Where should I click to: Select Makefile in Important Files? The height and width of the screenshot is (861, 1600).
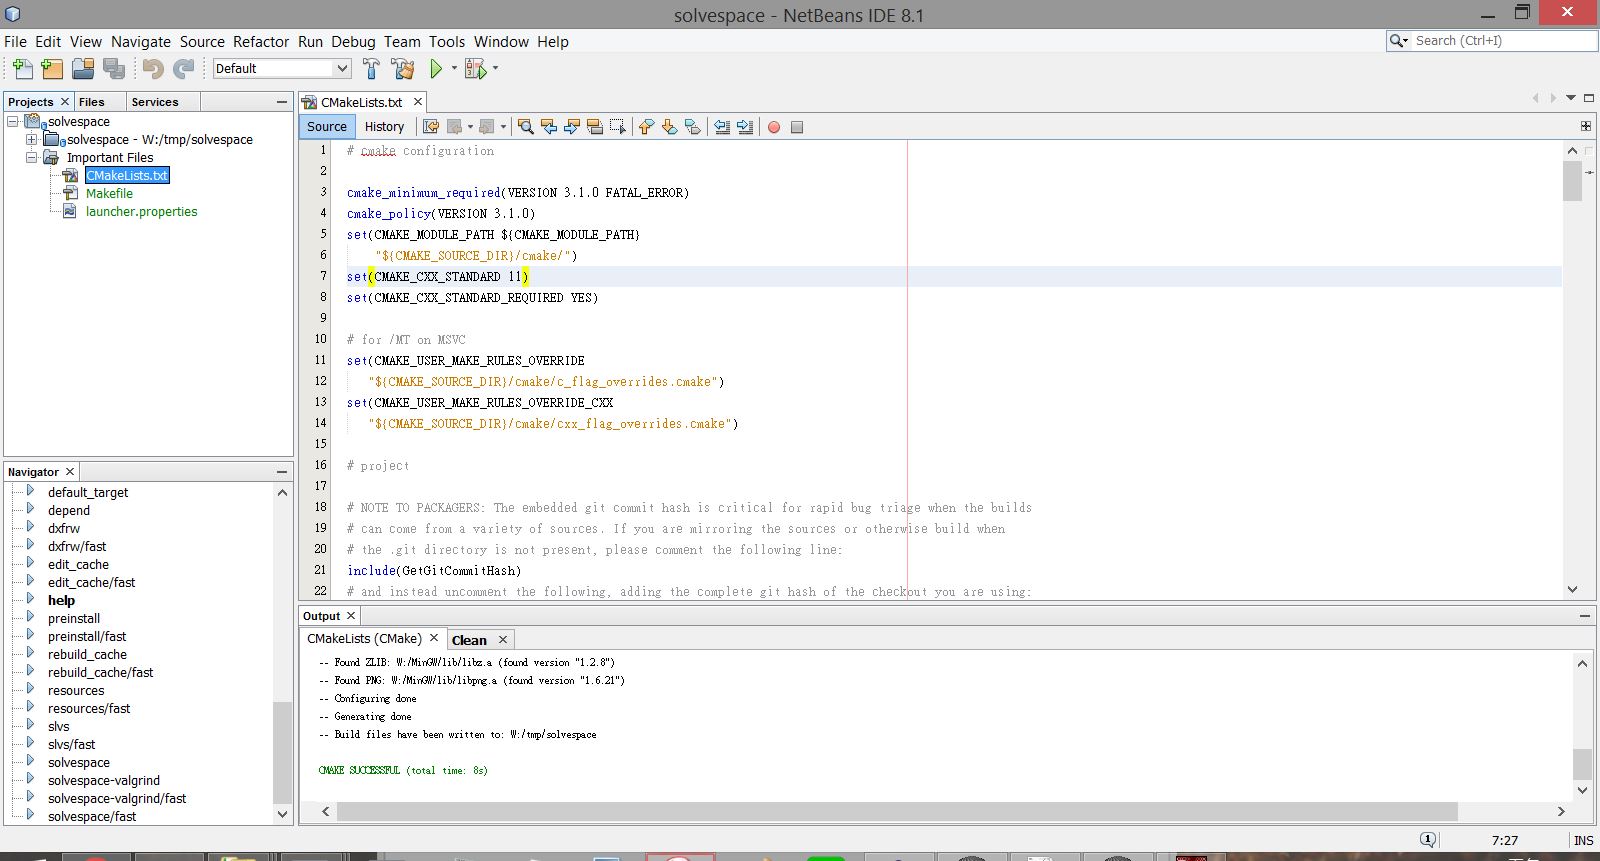pyautogui.click(x=109, y=193)
